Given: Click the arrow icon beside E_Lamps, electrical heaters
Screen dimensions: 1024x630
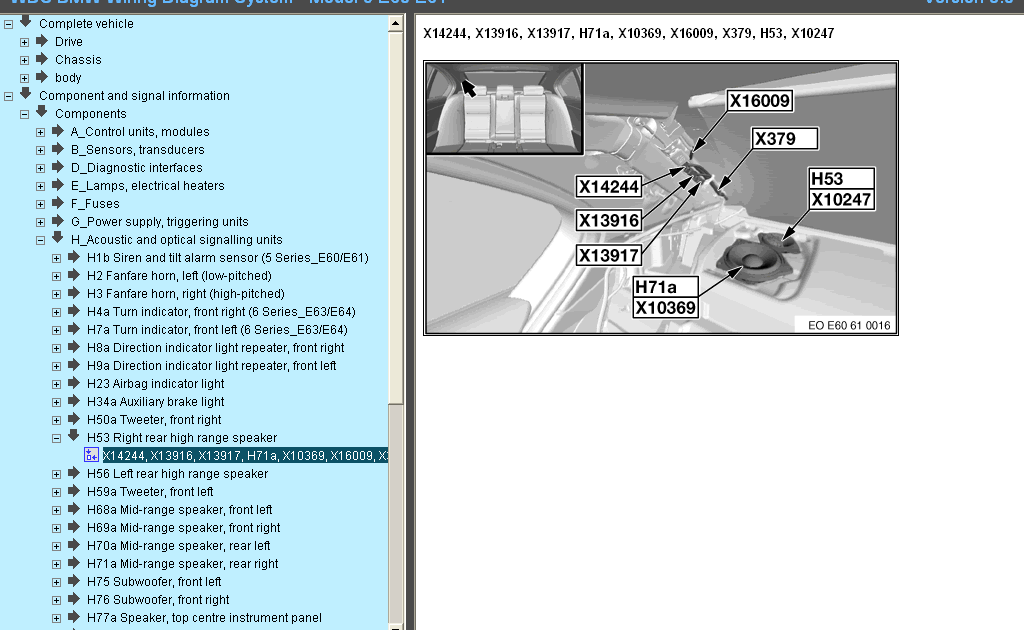Looking at the screenshot, I should point(57,185).
